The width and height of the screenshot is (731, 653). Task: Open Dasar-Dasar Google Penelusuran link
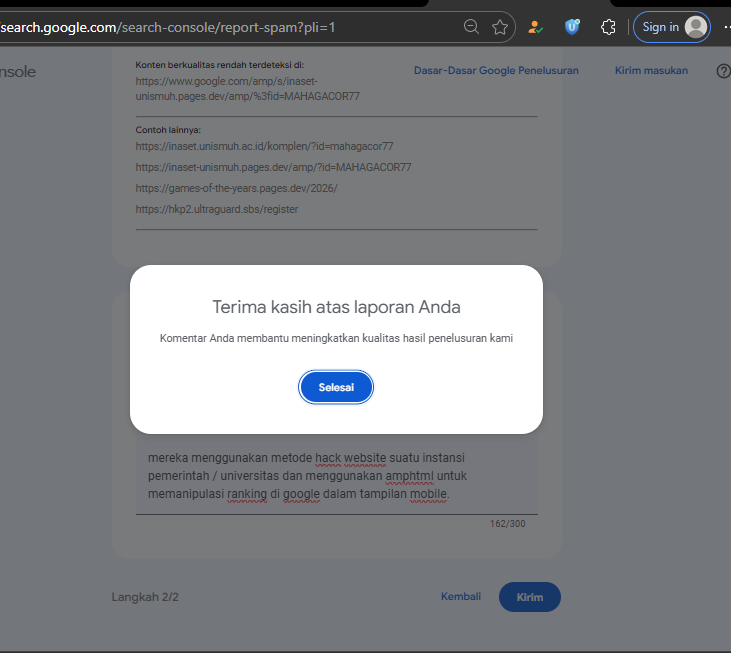click(x=496, y=70)
